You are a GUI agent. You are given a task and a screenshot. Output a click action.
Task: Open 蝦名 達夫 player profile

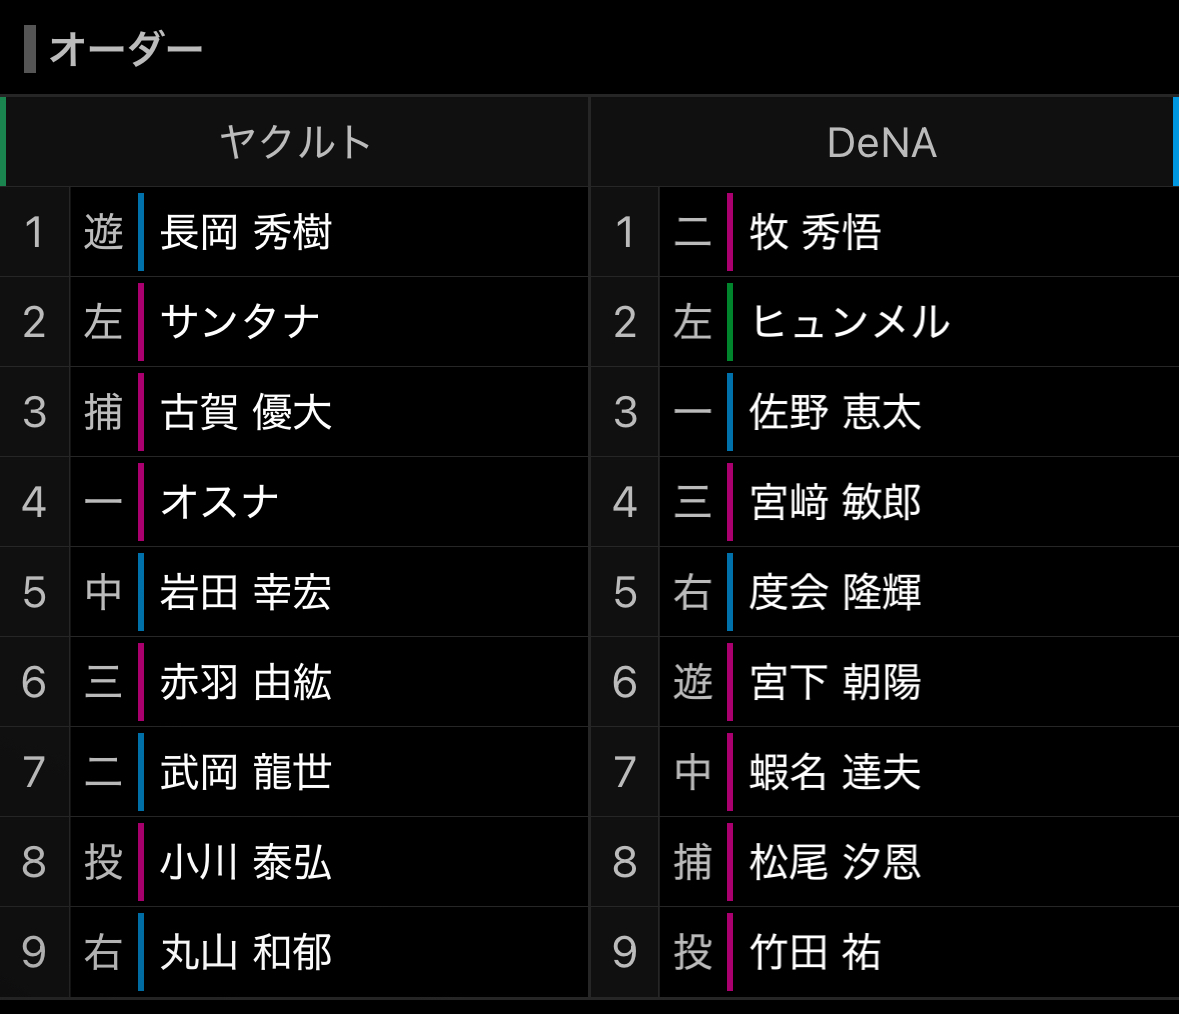pos(835,772)
